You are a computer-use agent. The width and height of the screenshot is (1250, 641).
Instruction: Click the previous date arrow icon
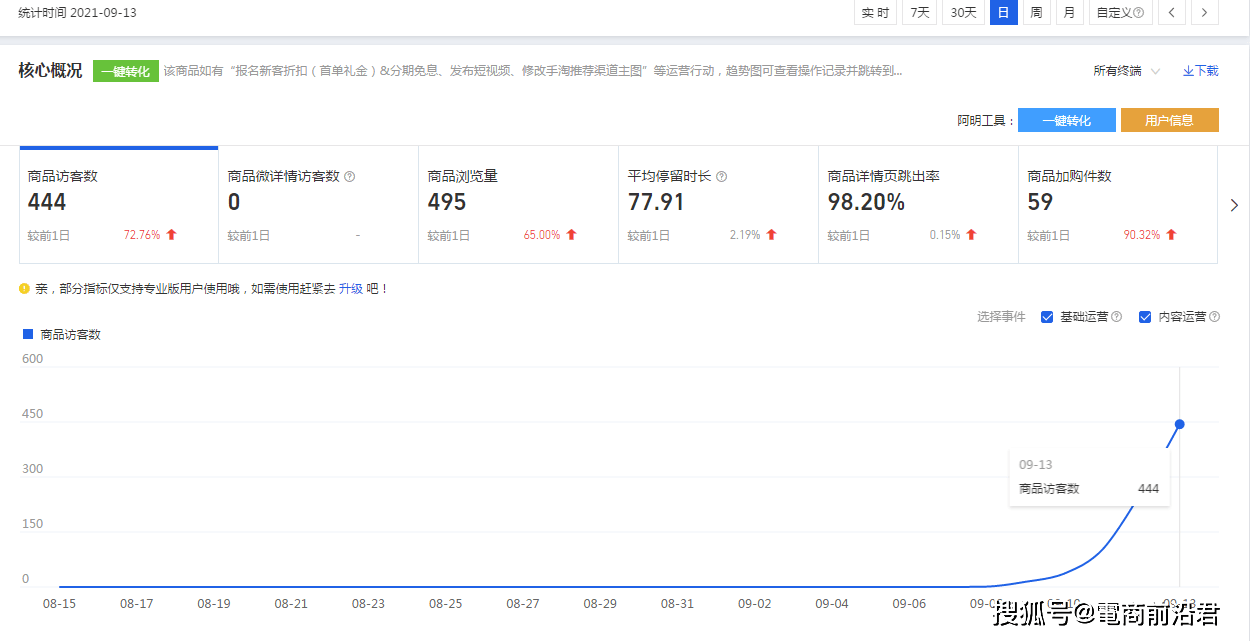pos(1172,12)
